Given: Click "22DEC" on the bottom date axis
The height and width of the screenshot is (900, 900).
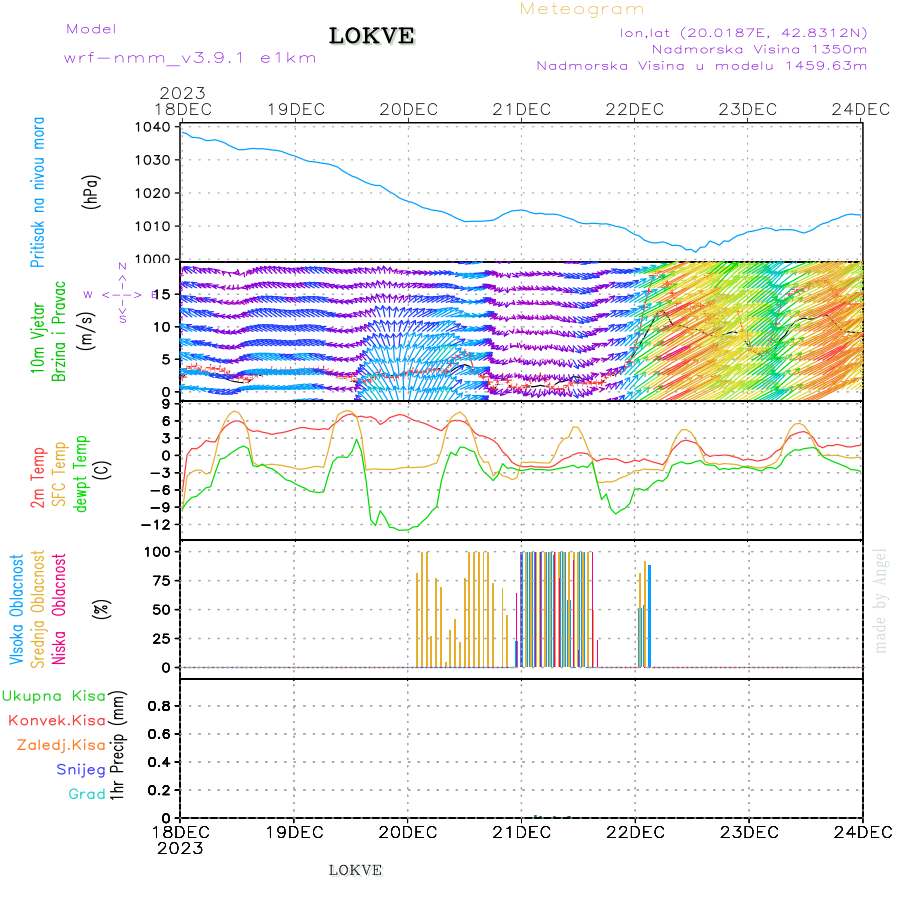Looking at the screenshot, I should tap(635, 832).
